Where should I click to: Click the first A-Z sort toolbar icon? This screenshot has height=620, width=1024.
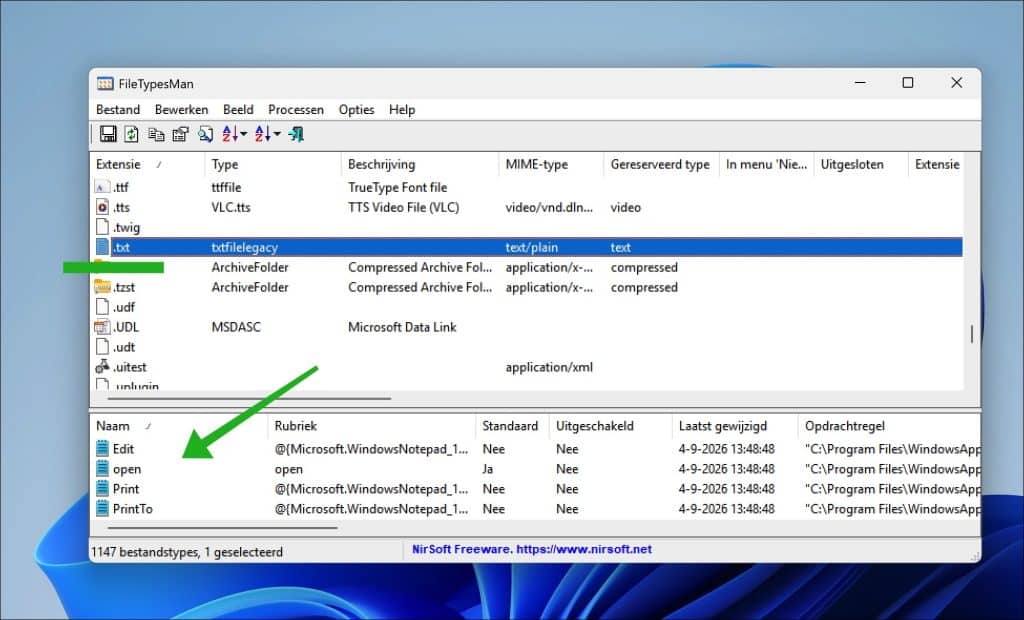point(230,134)
